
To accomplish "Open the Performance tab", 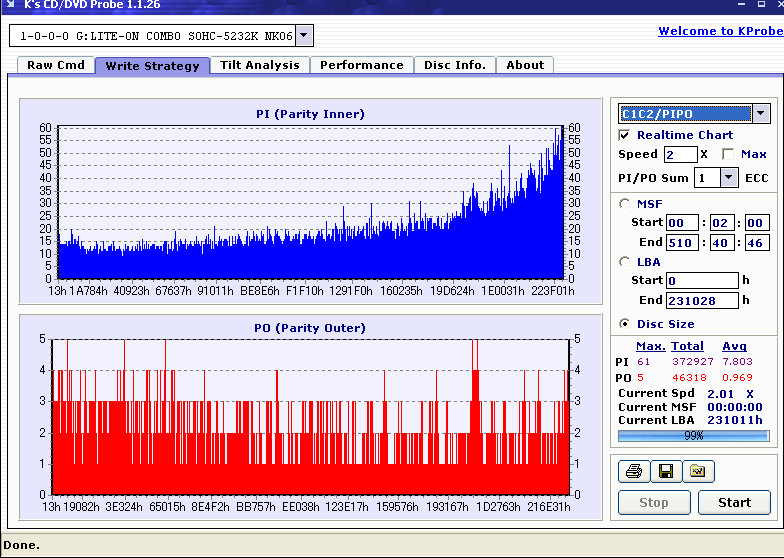I will pyautogui.click(x=362, y=65).
